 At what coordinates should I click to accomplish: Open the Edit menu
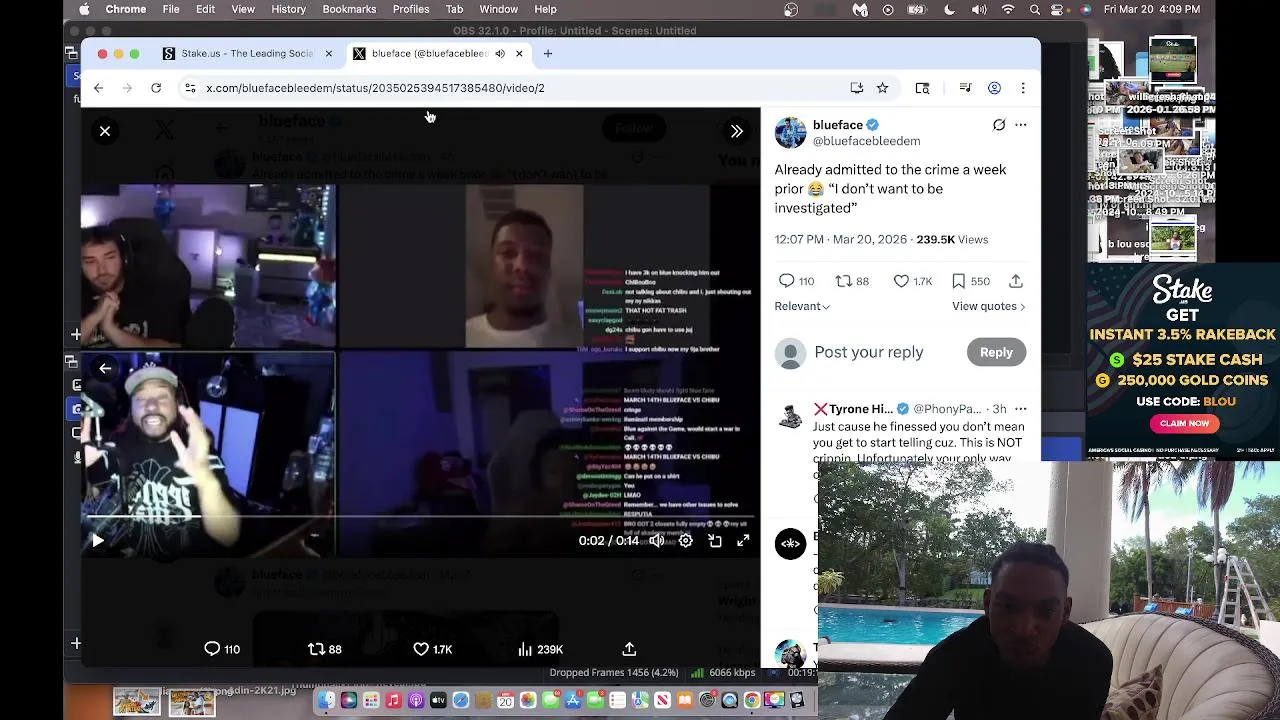[x=205, y=9]
